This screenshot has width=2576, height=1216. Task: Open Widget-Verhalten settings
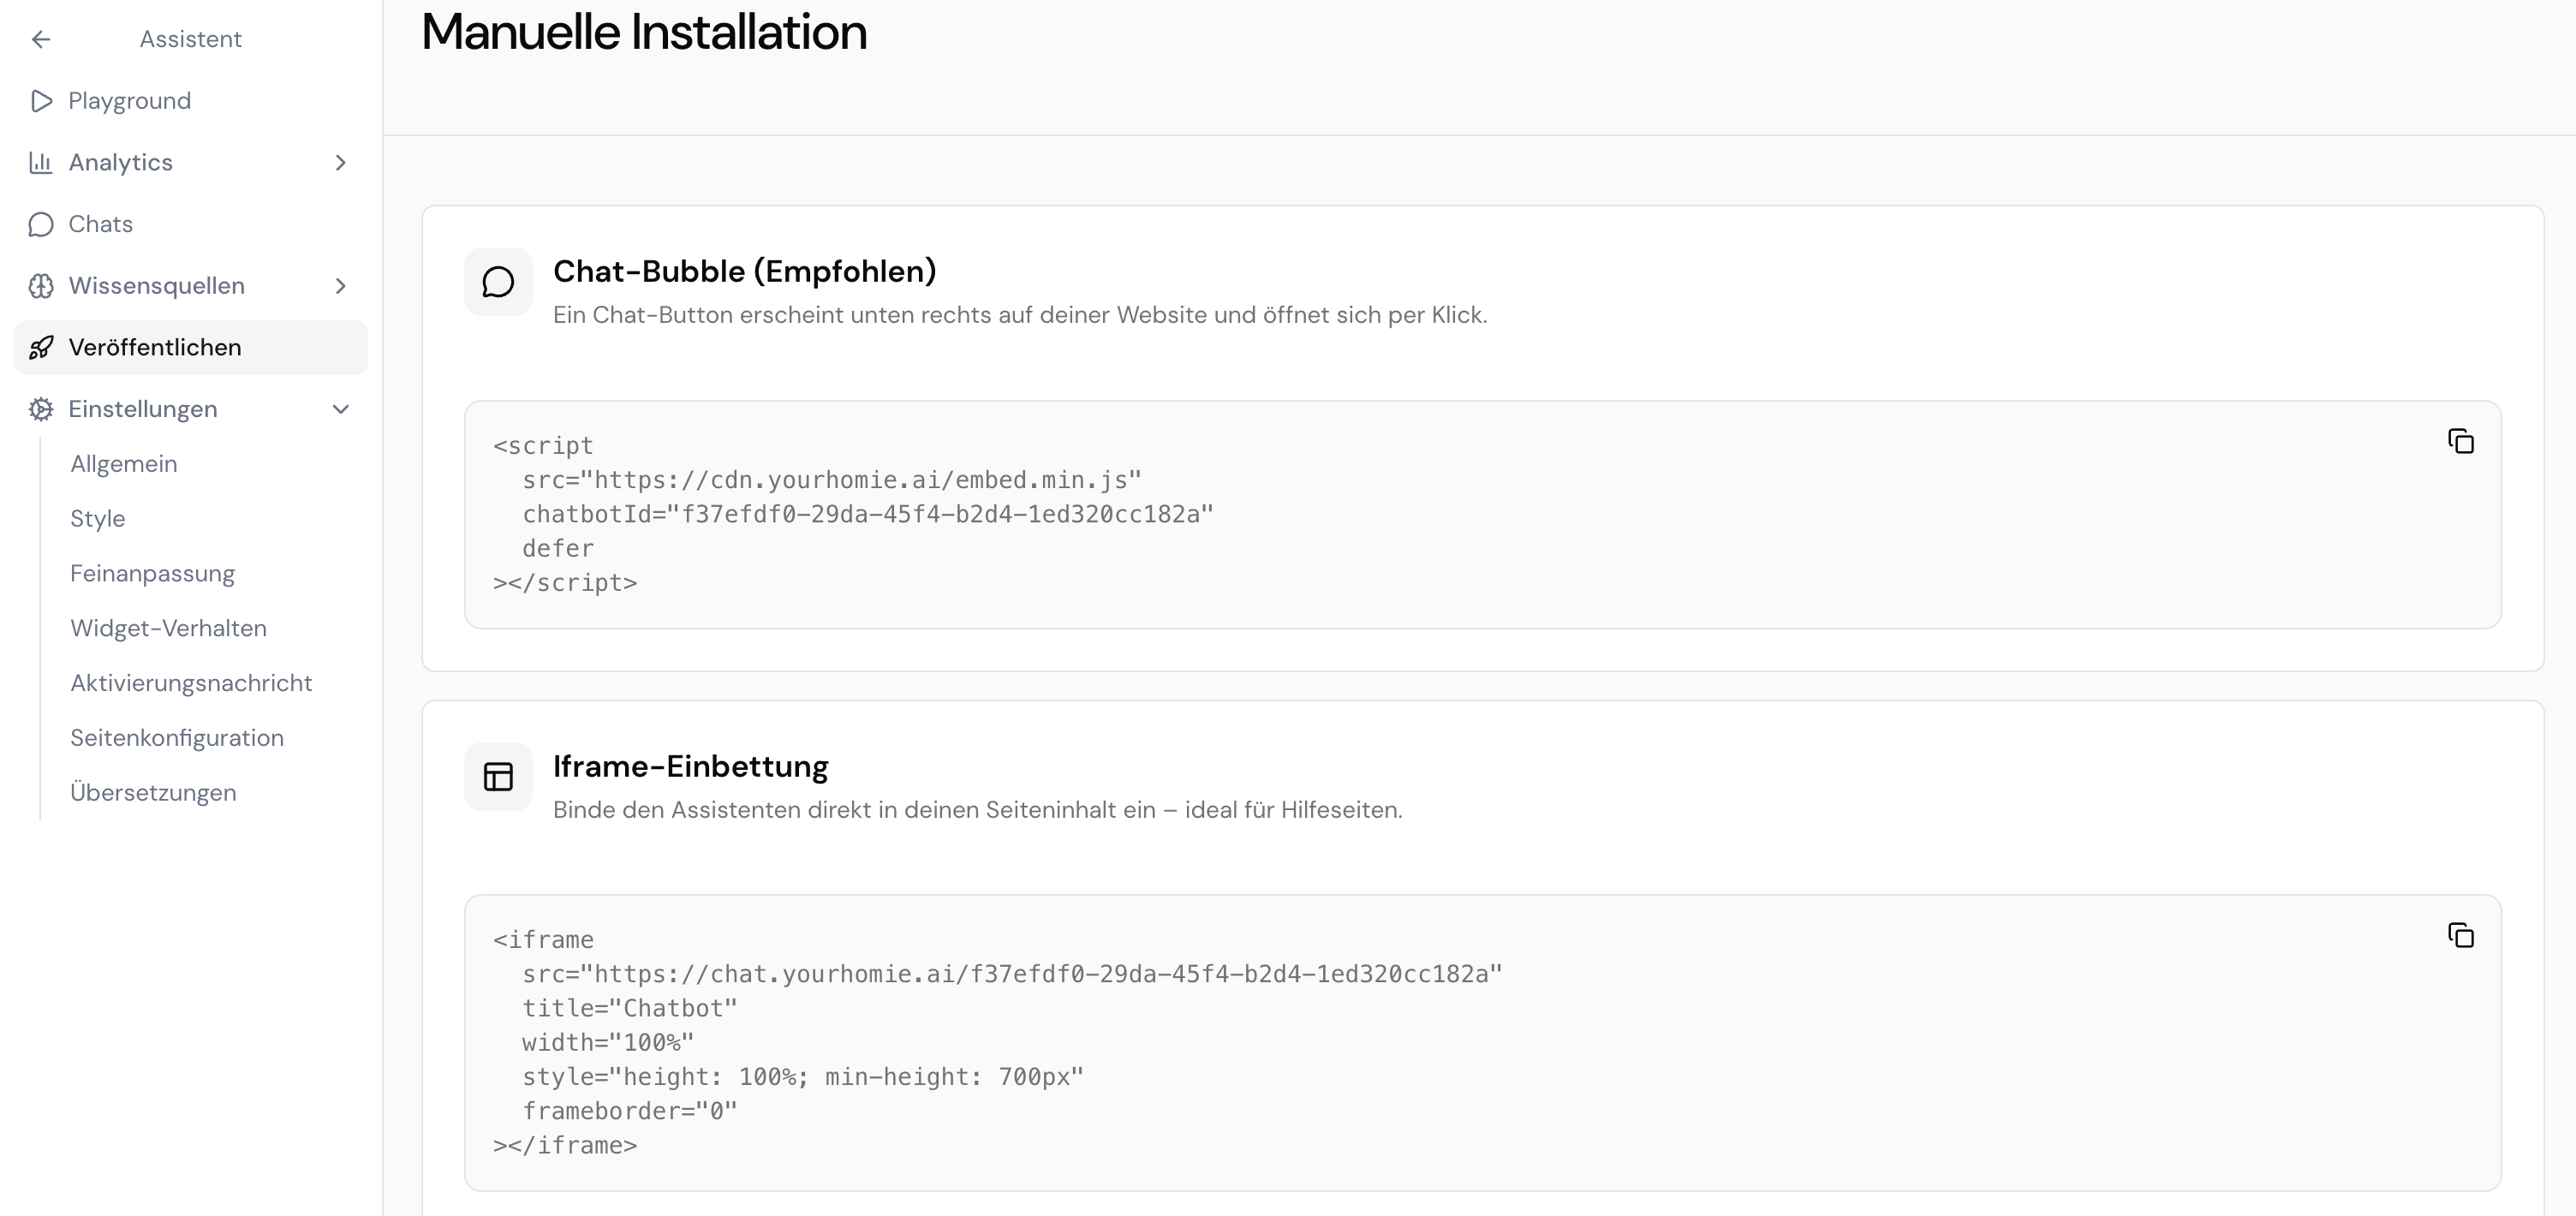pyautogui.click(x=169, y=629)
